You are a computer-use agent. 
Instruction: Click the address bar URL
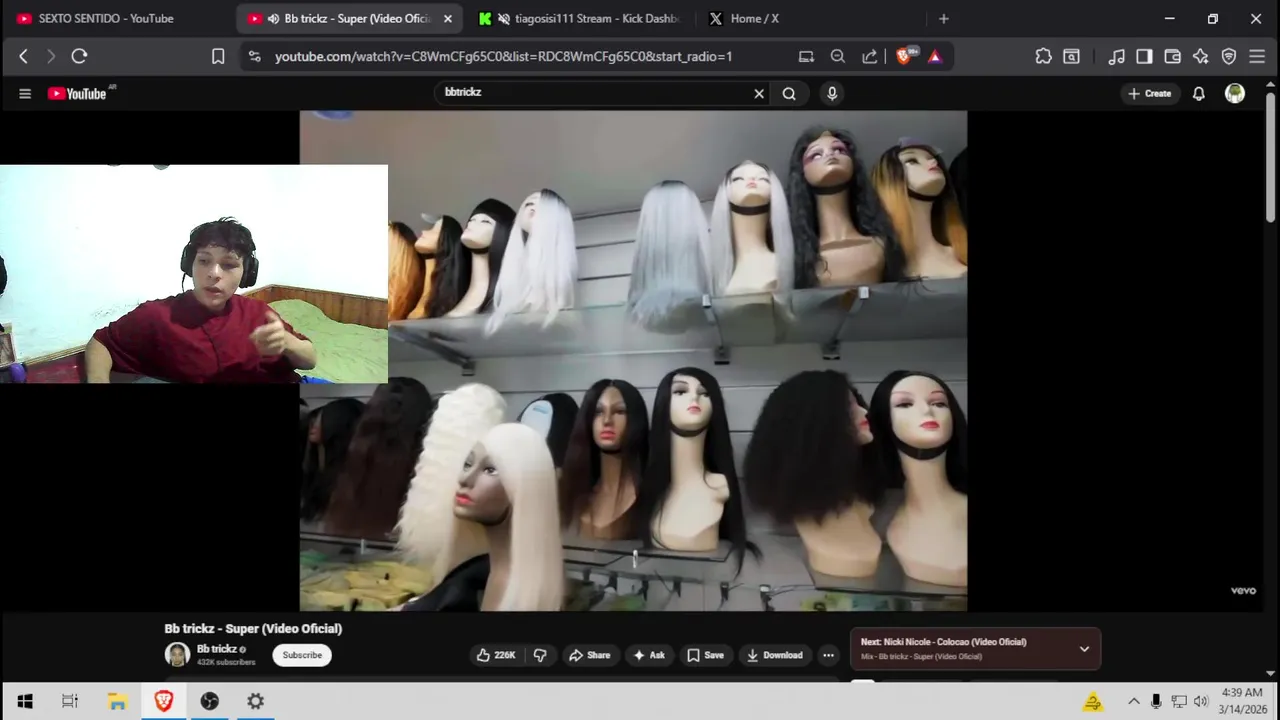point(503,57)
